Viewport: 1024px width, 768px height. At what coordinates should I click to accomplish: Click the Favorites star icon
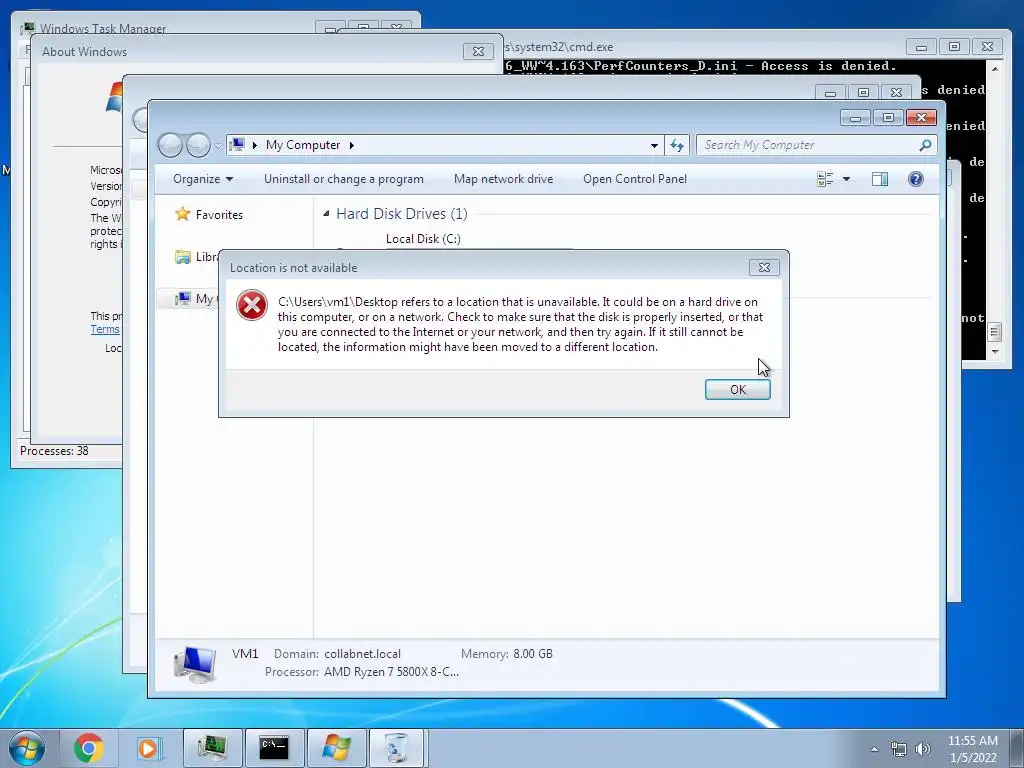(x=182, y=214)
